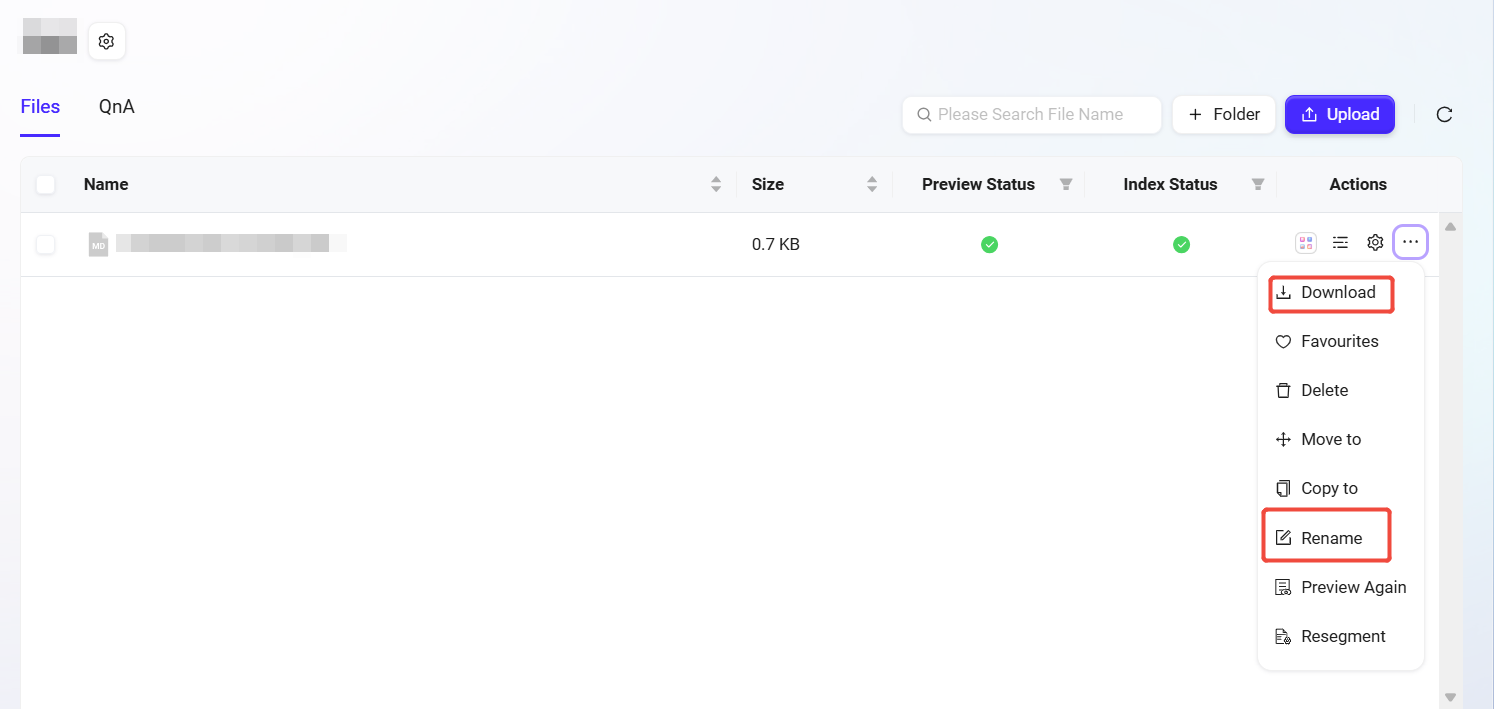Open the Index Status filter

click(x=1258, y=184)
